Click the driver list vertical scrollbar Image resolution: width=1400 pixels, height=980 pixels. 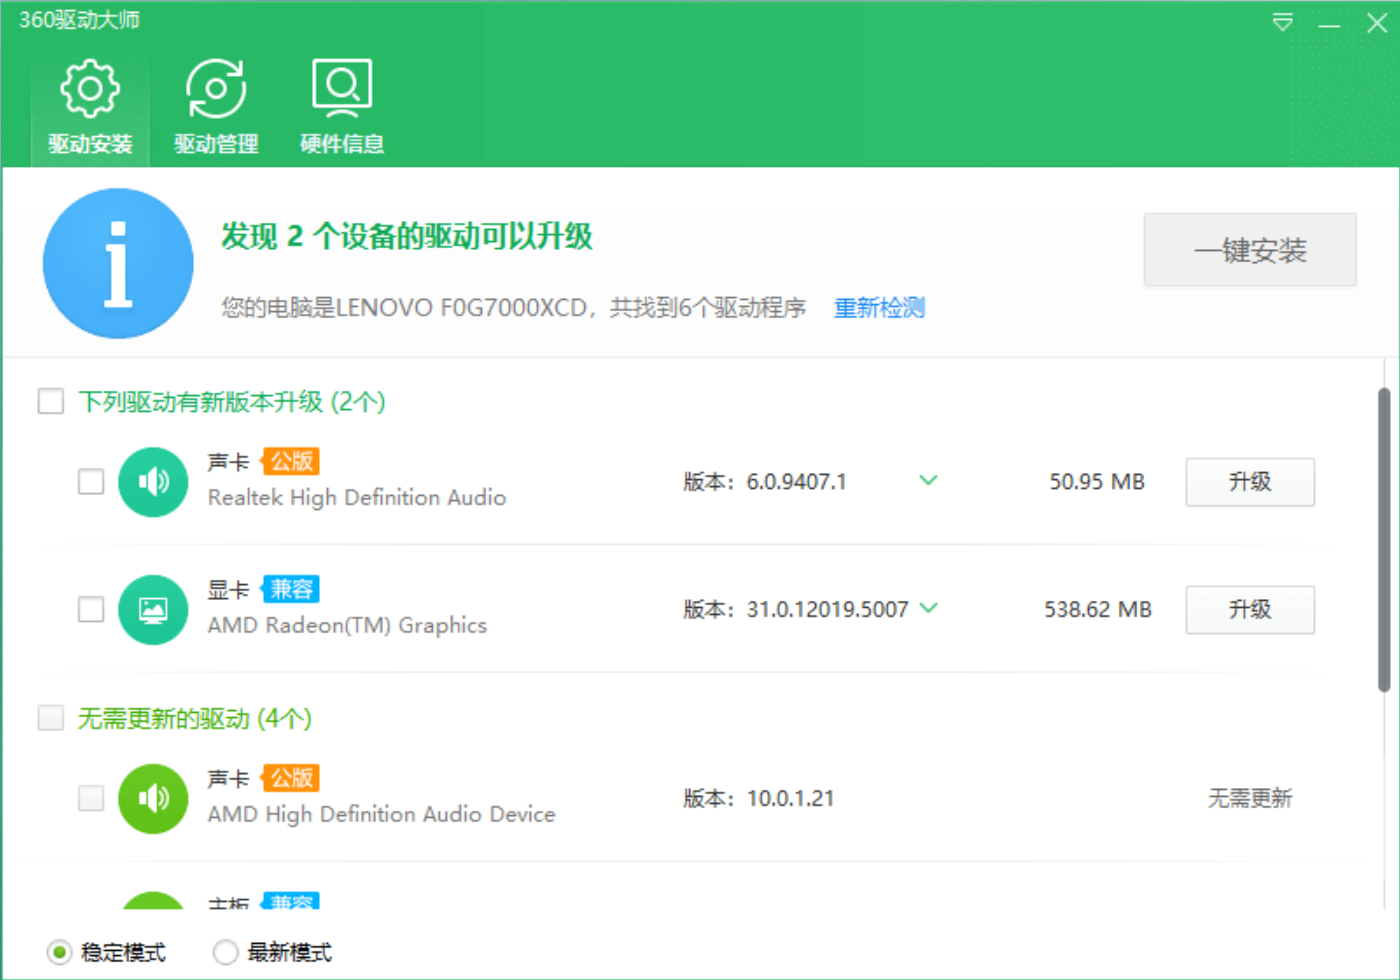1384,540
